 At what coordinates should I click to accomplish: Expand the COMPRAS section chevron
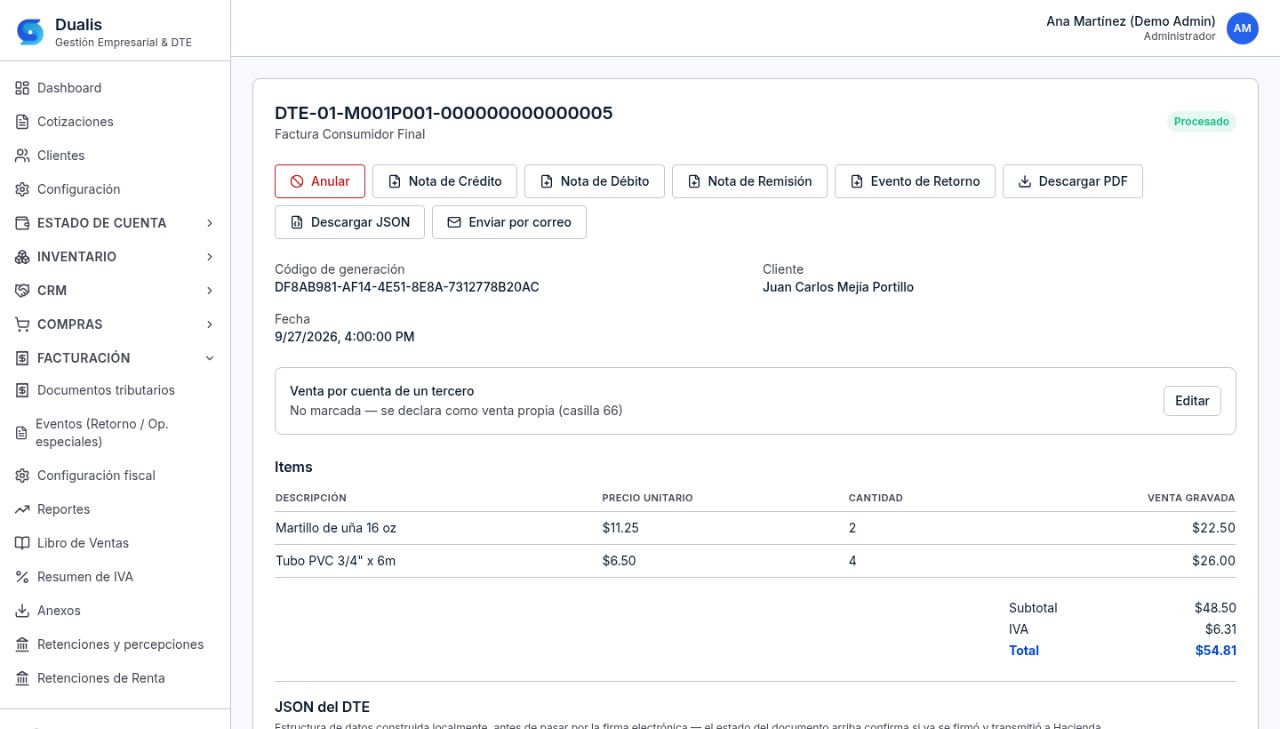209,325
